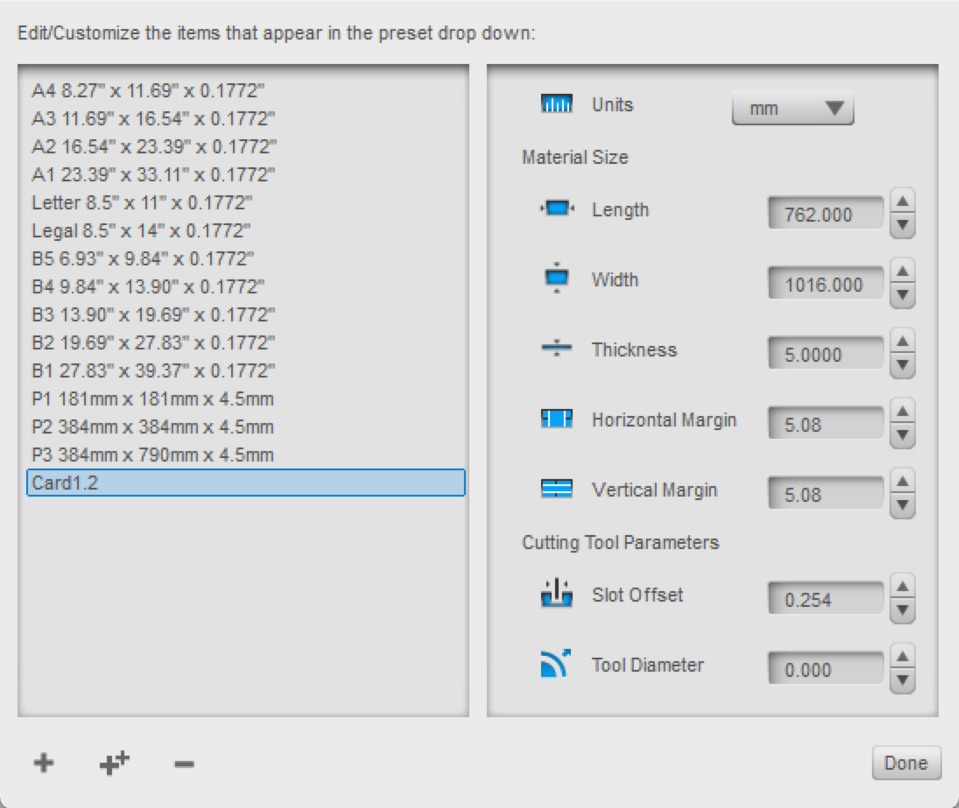Click the Units ruler icon
Viewport: 959px width, 808px height.
555,105
